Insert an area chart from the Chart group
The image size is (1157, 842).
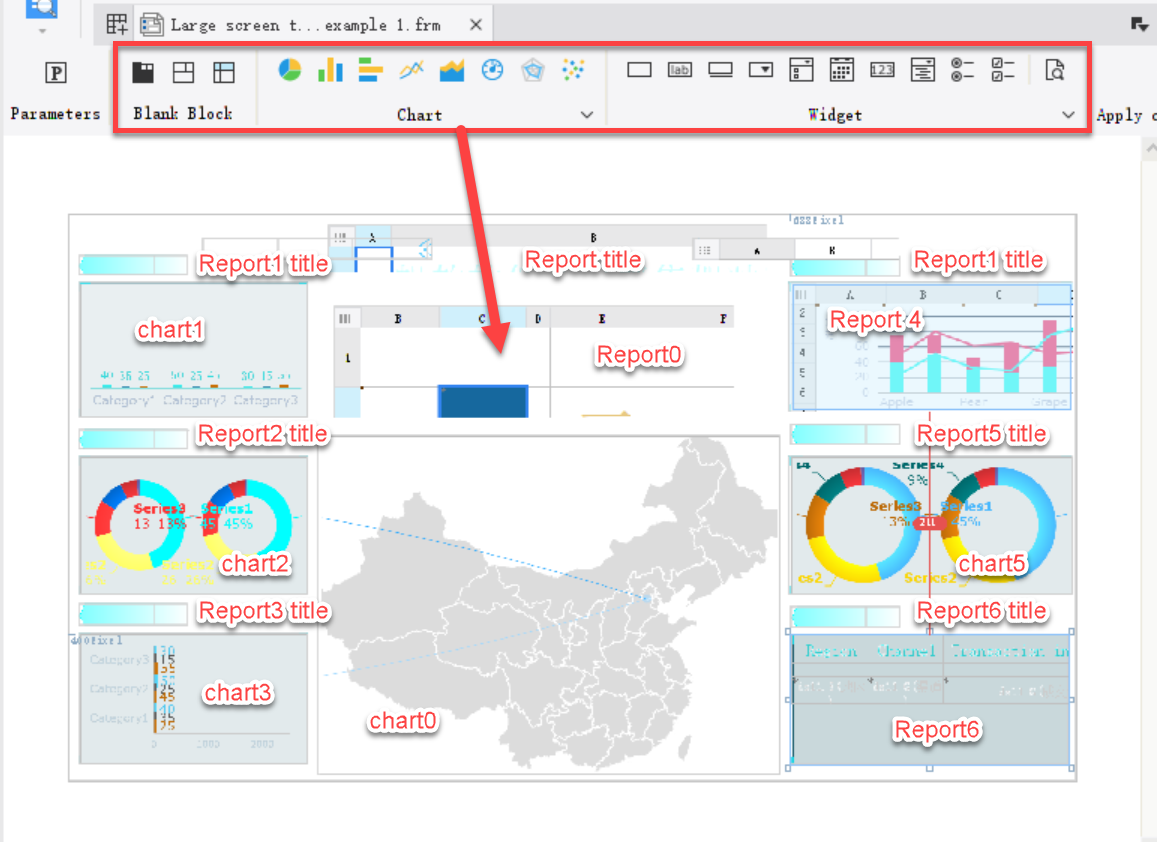(x=452, y=70)
